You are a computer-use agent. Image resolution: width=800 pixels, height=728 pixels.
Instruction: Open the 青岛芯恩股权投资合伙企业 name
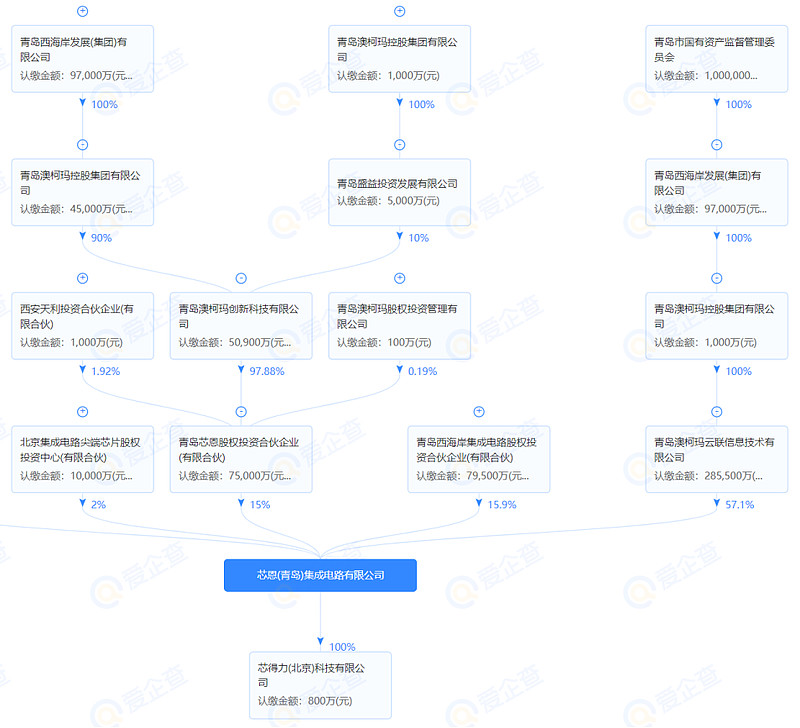tap(238, 450)
